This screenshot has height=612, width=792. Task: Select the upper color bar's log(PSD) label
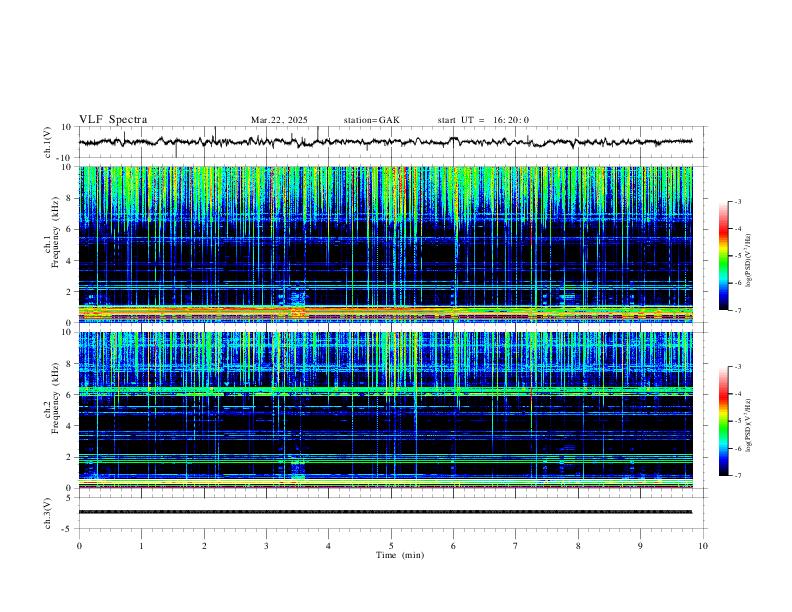(x=749, y=261)
